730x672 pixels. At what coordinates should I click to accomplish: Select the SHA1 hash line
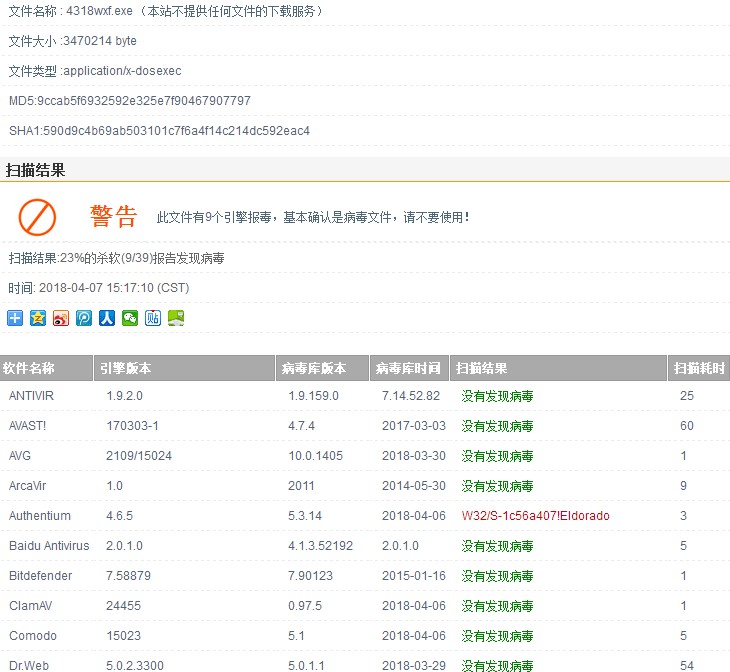point(159,130)
